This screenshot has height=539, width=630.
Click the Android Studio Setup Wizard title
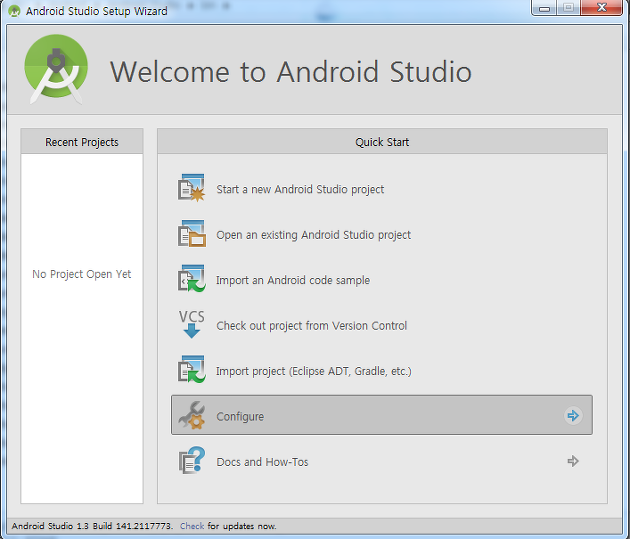97,11
